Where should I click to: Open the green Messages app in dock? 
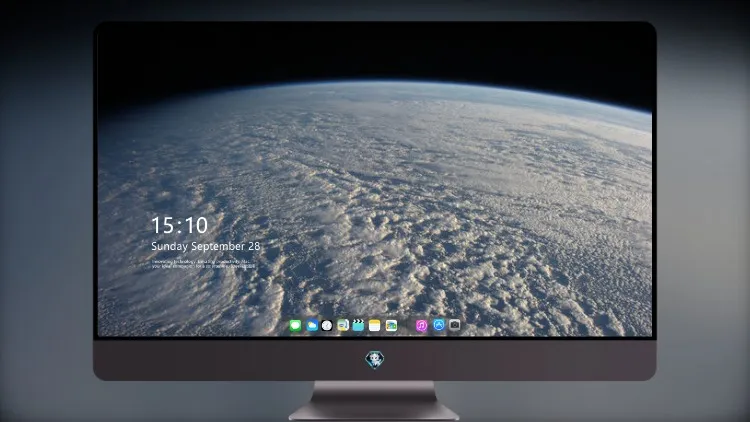pyautogui.click(x=295, y=326)
